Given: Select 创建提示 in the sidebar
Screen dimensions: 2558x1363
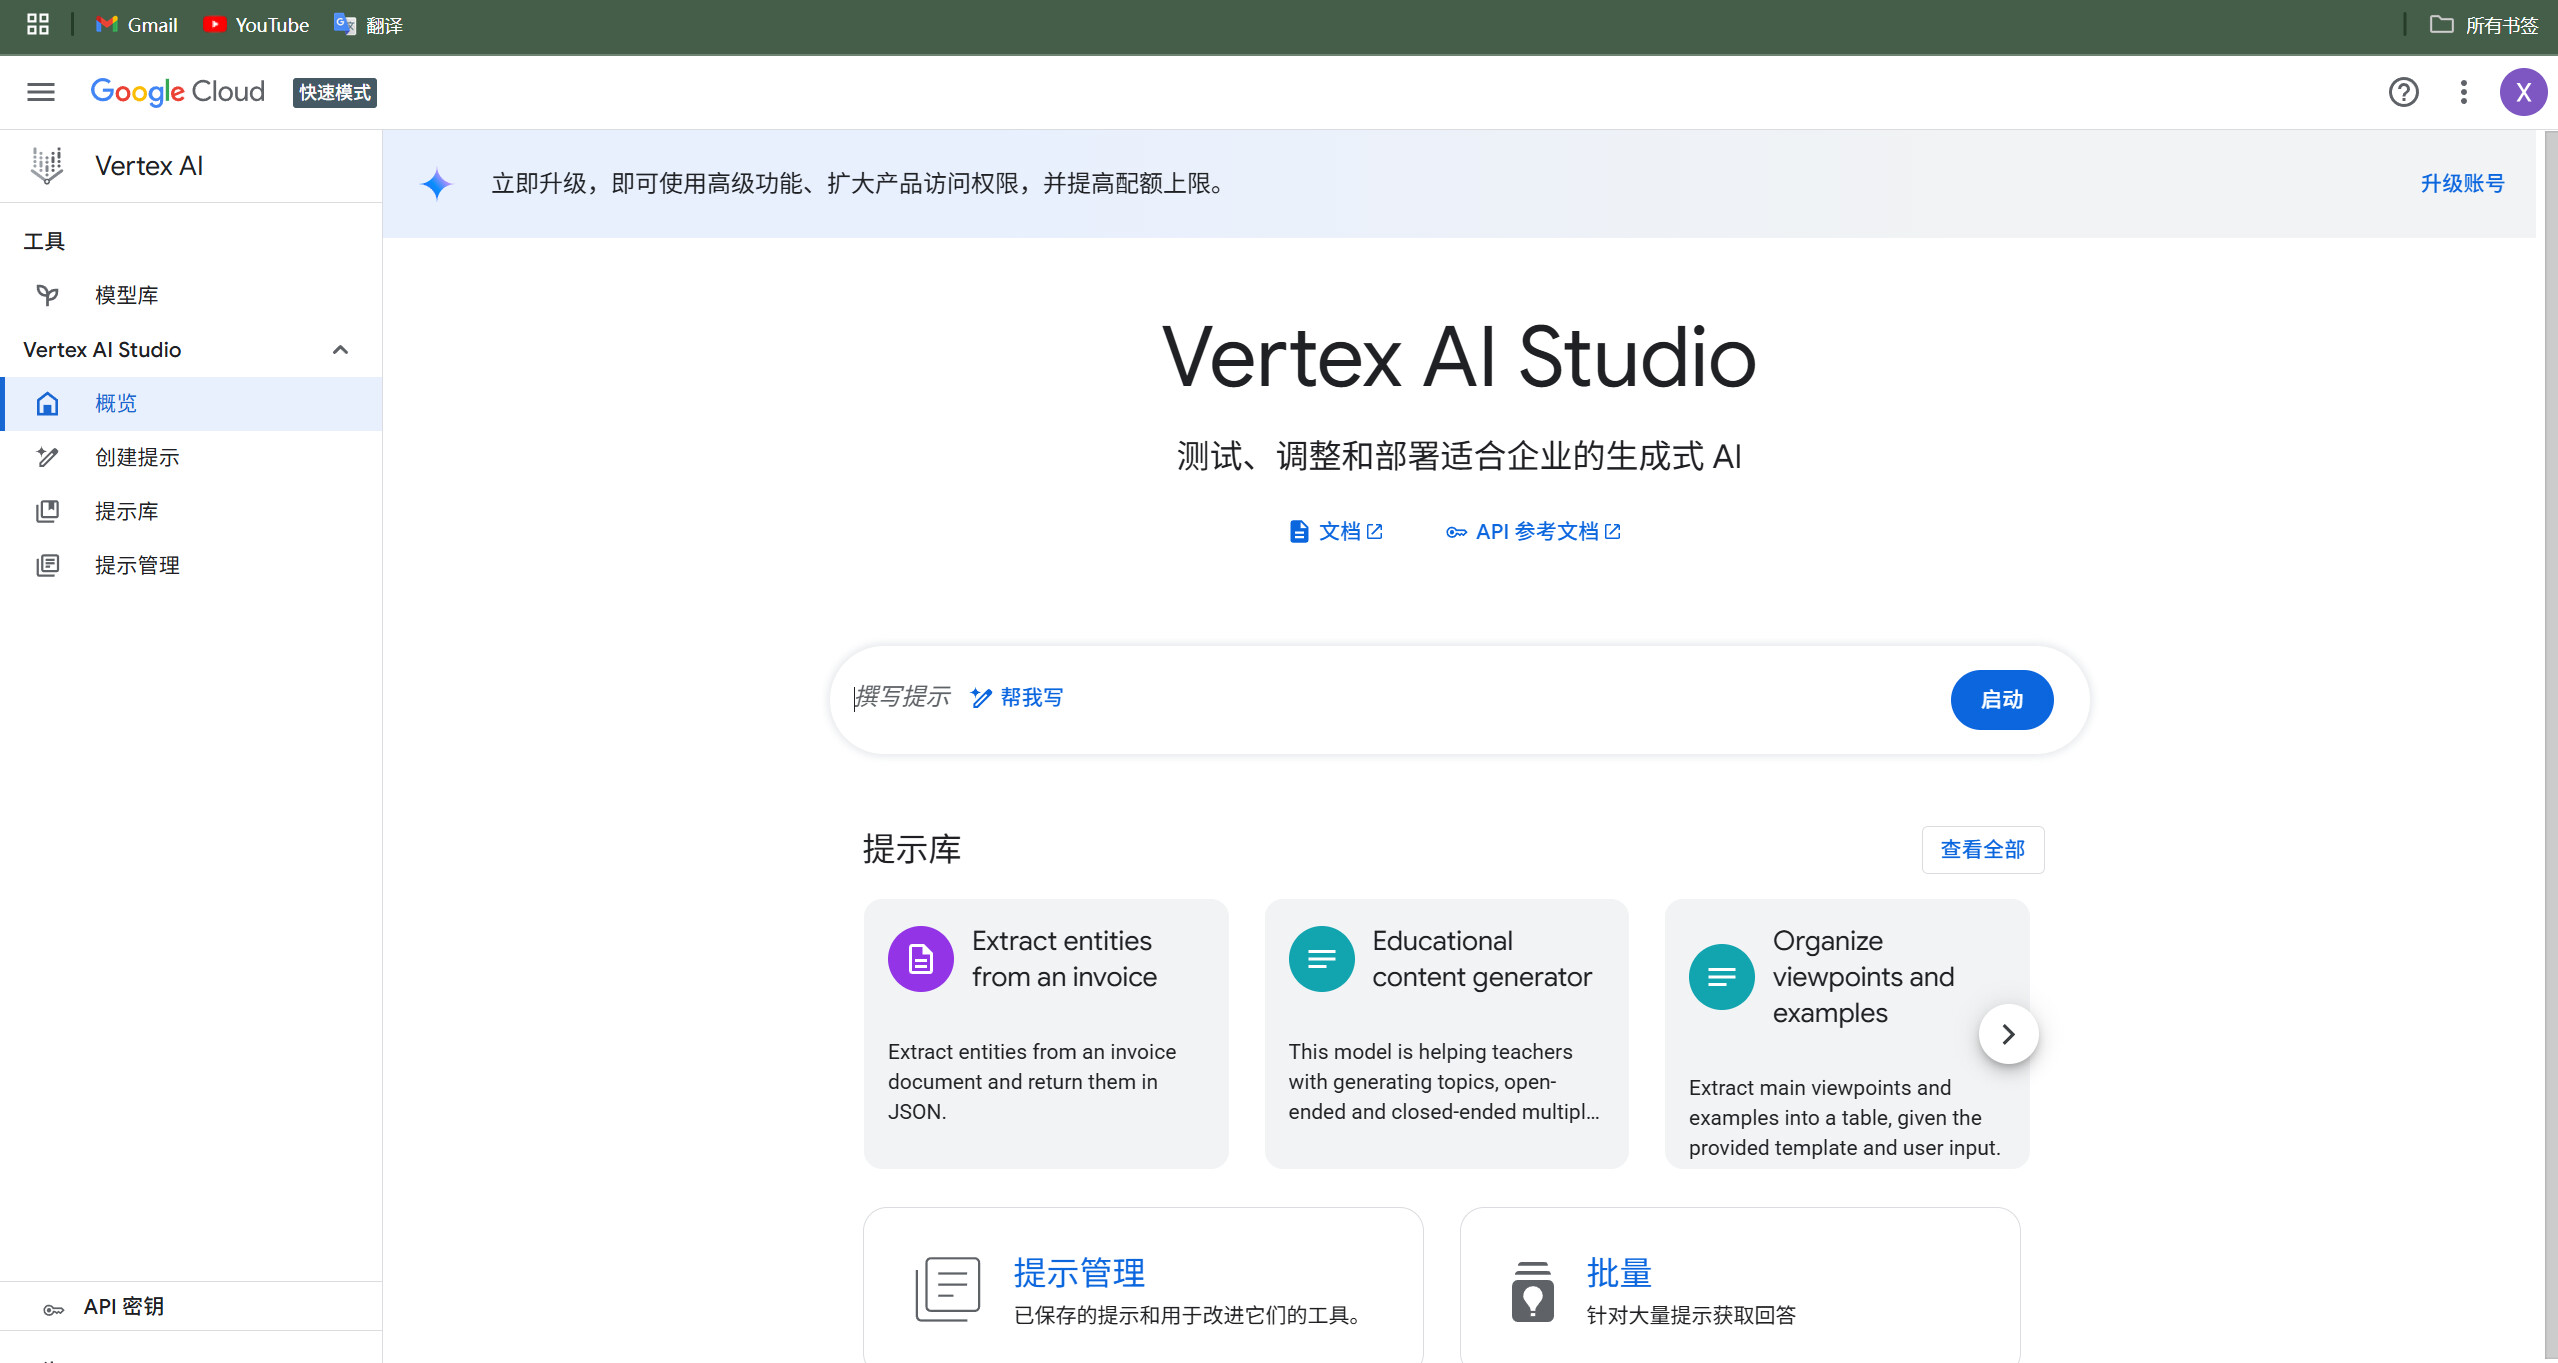Looking at the screenshot, I should (x=137, y=457).
